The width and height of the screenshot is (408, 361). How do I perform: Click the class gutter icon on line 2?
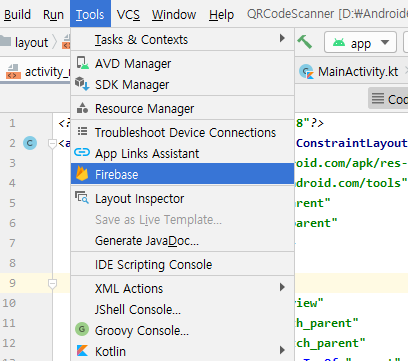[x=30, y=143]
